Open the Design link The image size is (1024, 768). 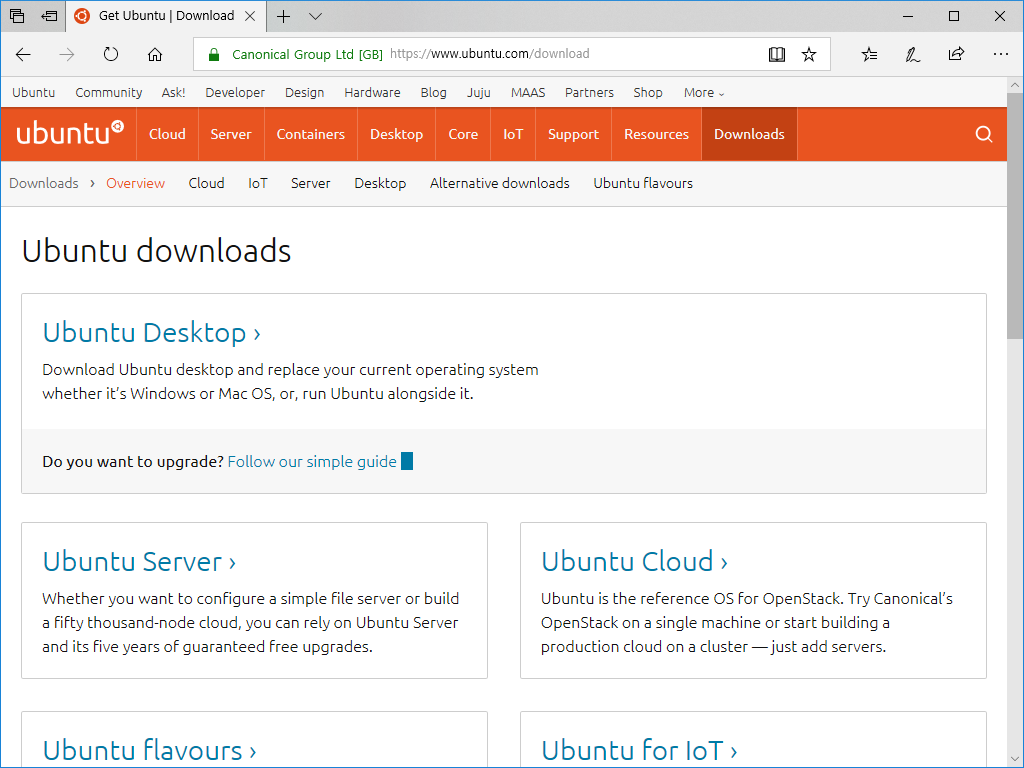click(x=304, y=93)
